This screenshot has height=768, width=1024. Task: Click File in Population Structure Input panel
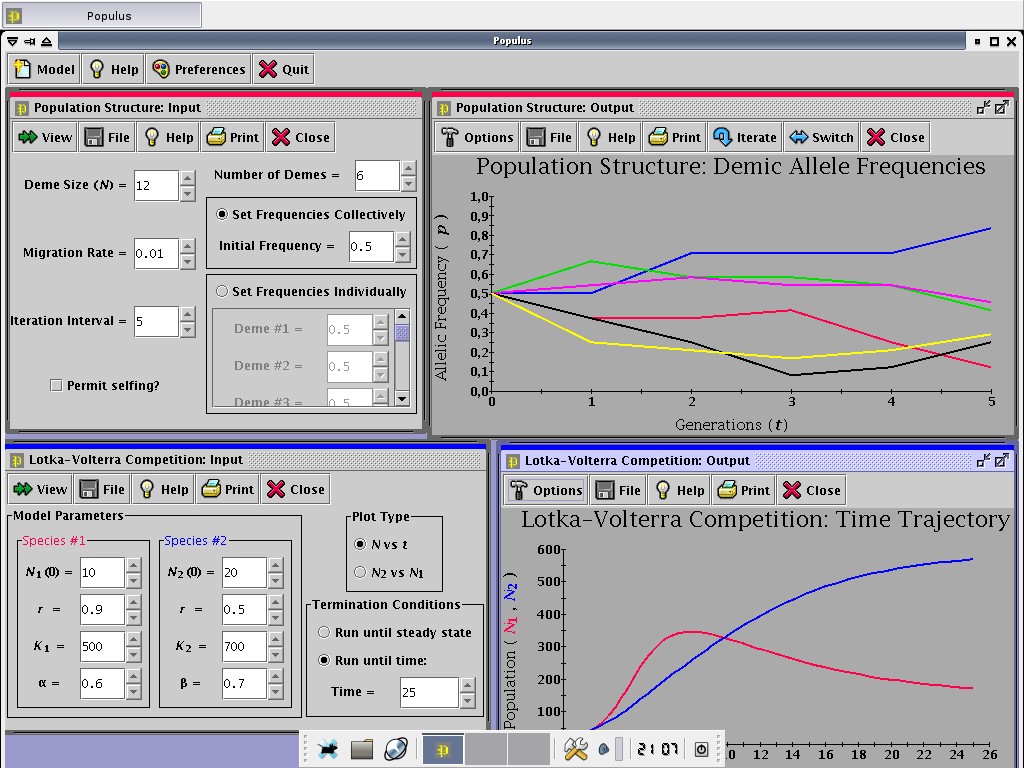[108, 137]
